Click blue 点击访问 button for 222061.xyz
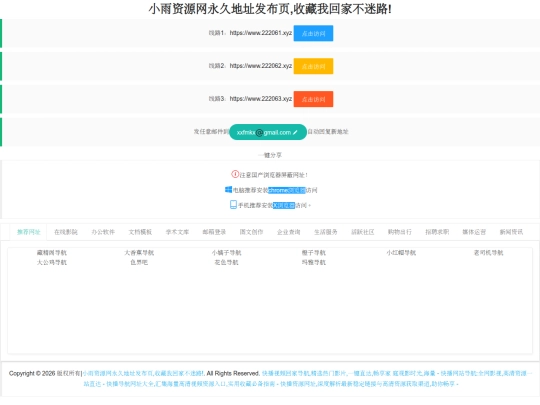Image resolution: width=540 pixels, height=405 pixels. 313,33
